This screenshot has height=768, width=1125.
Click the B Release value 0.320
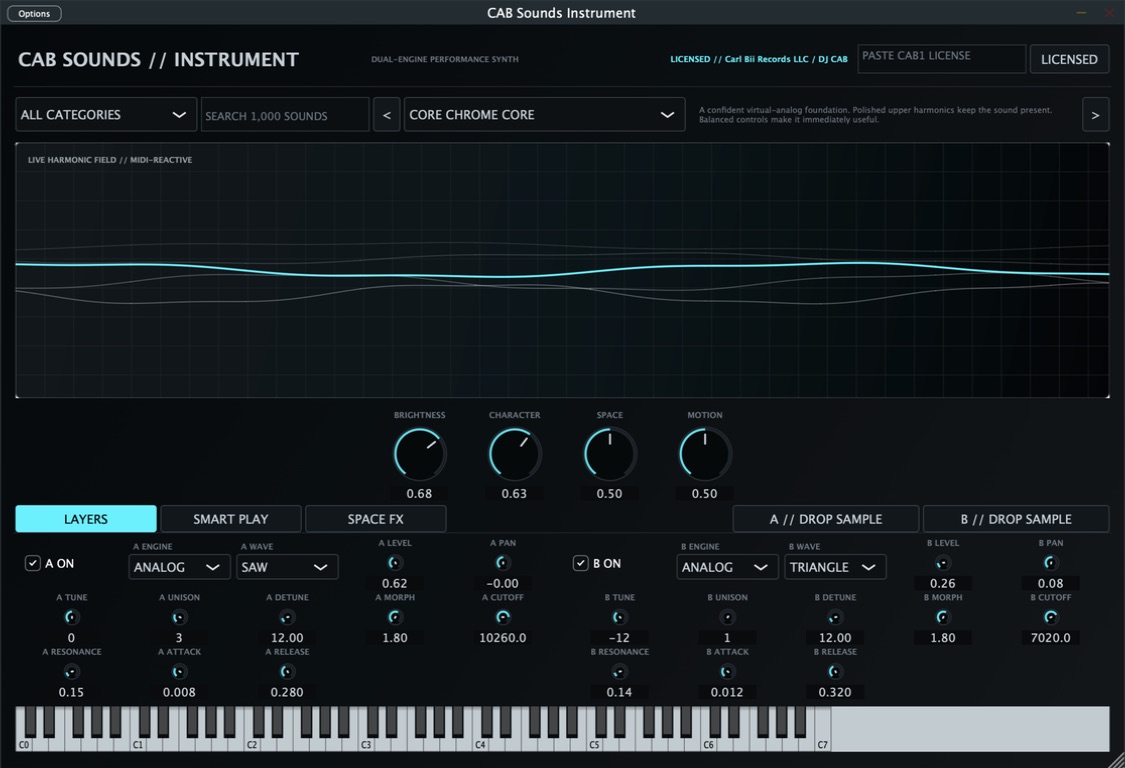[x=835, y=692]
